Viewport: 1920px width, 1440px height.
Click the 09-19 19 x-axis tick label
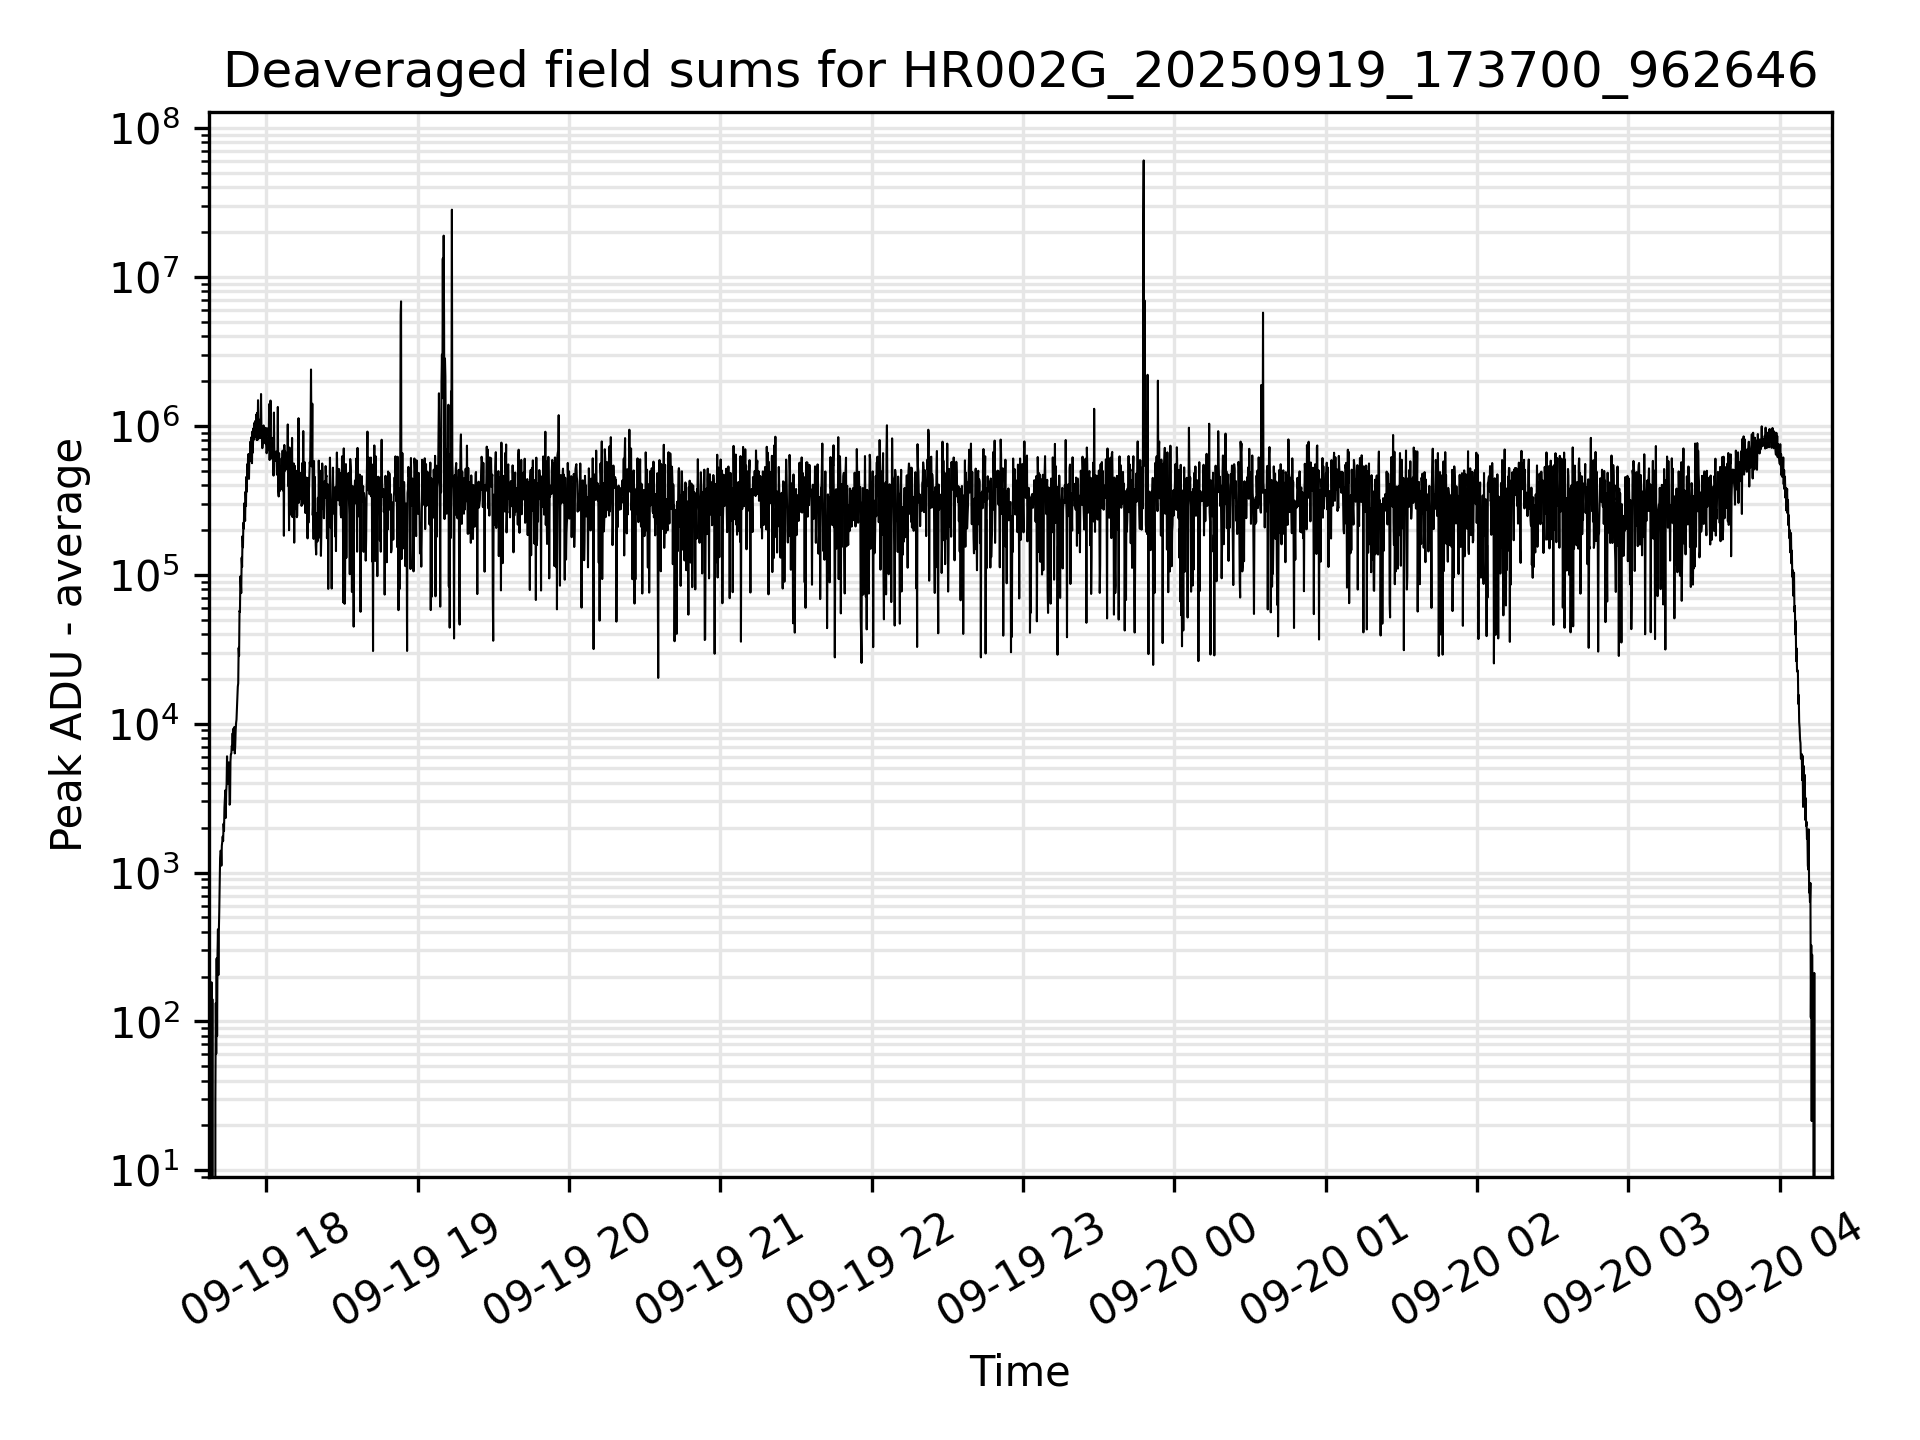click(416, 1270)
